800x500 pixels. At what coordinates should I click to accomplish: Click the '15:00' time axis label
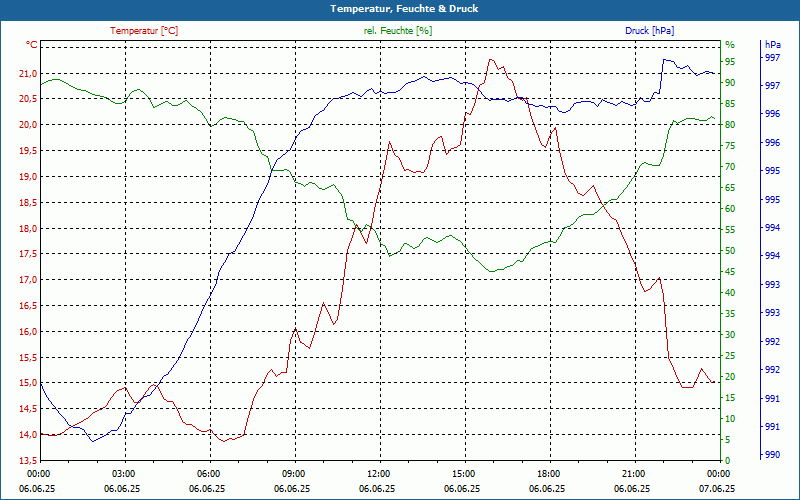coord(462,474)
